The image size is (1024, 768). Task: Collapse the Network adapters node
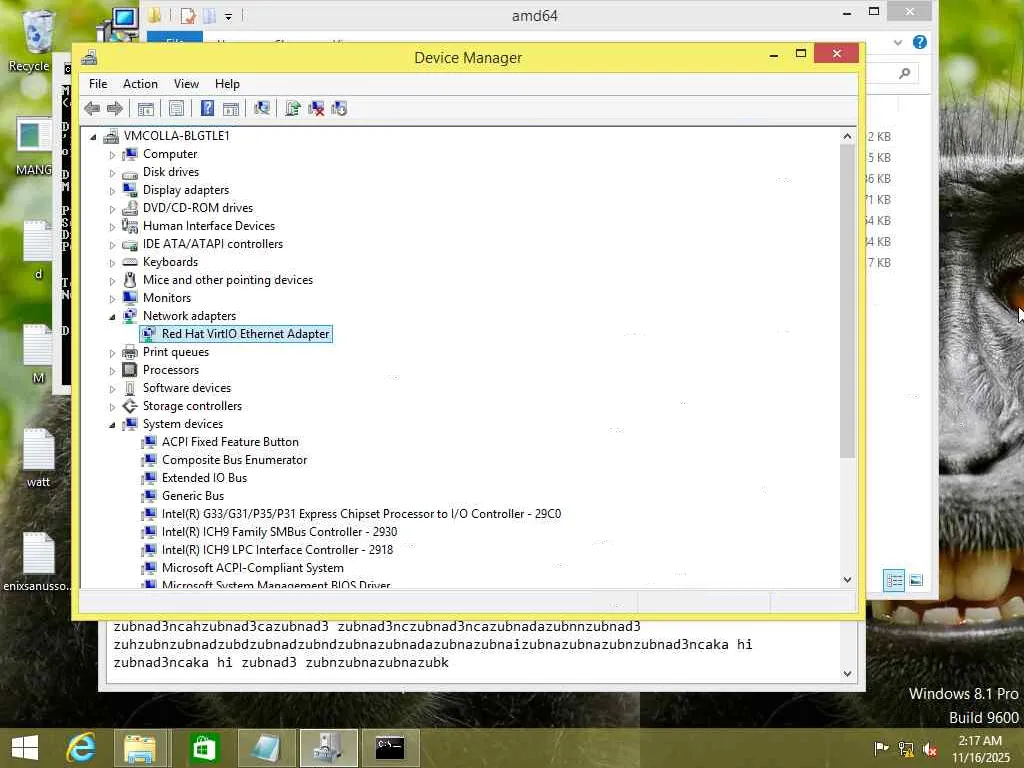click(112, 317)
